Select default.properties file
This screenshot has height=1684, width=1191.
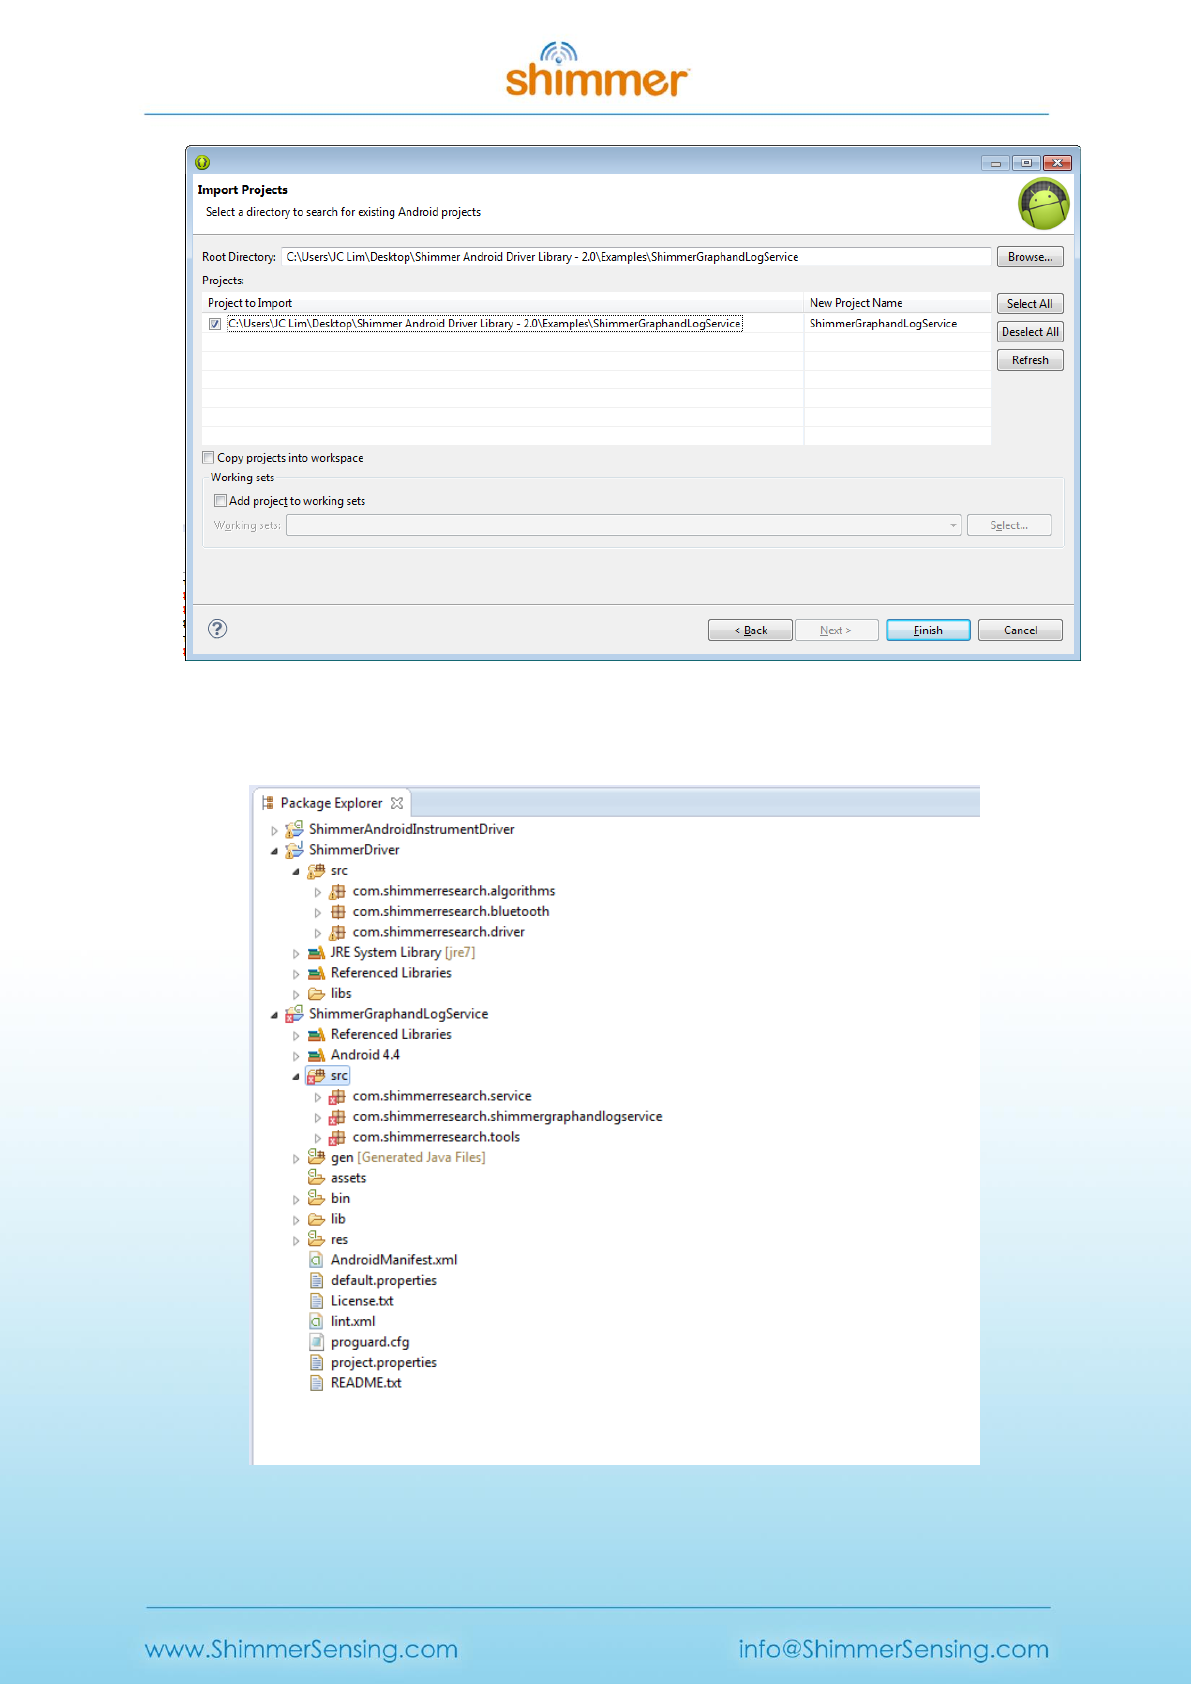[383, 1281]
